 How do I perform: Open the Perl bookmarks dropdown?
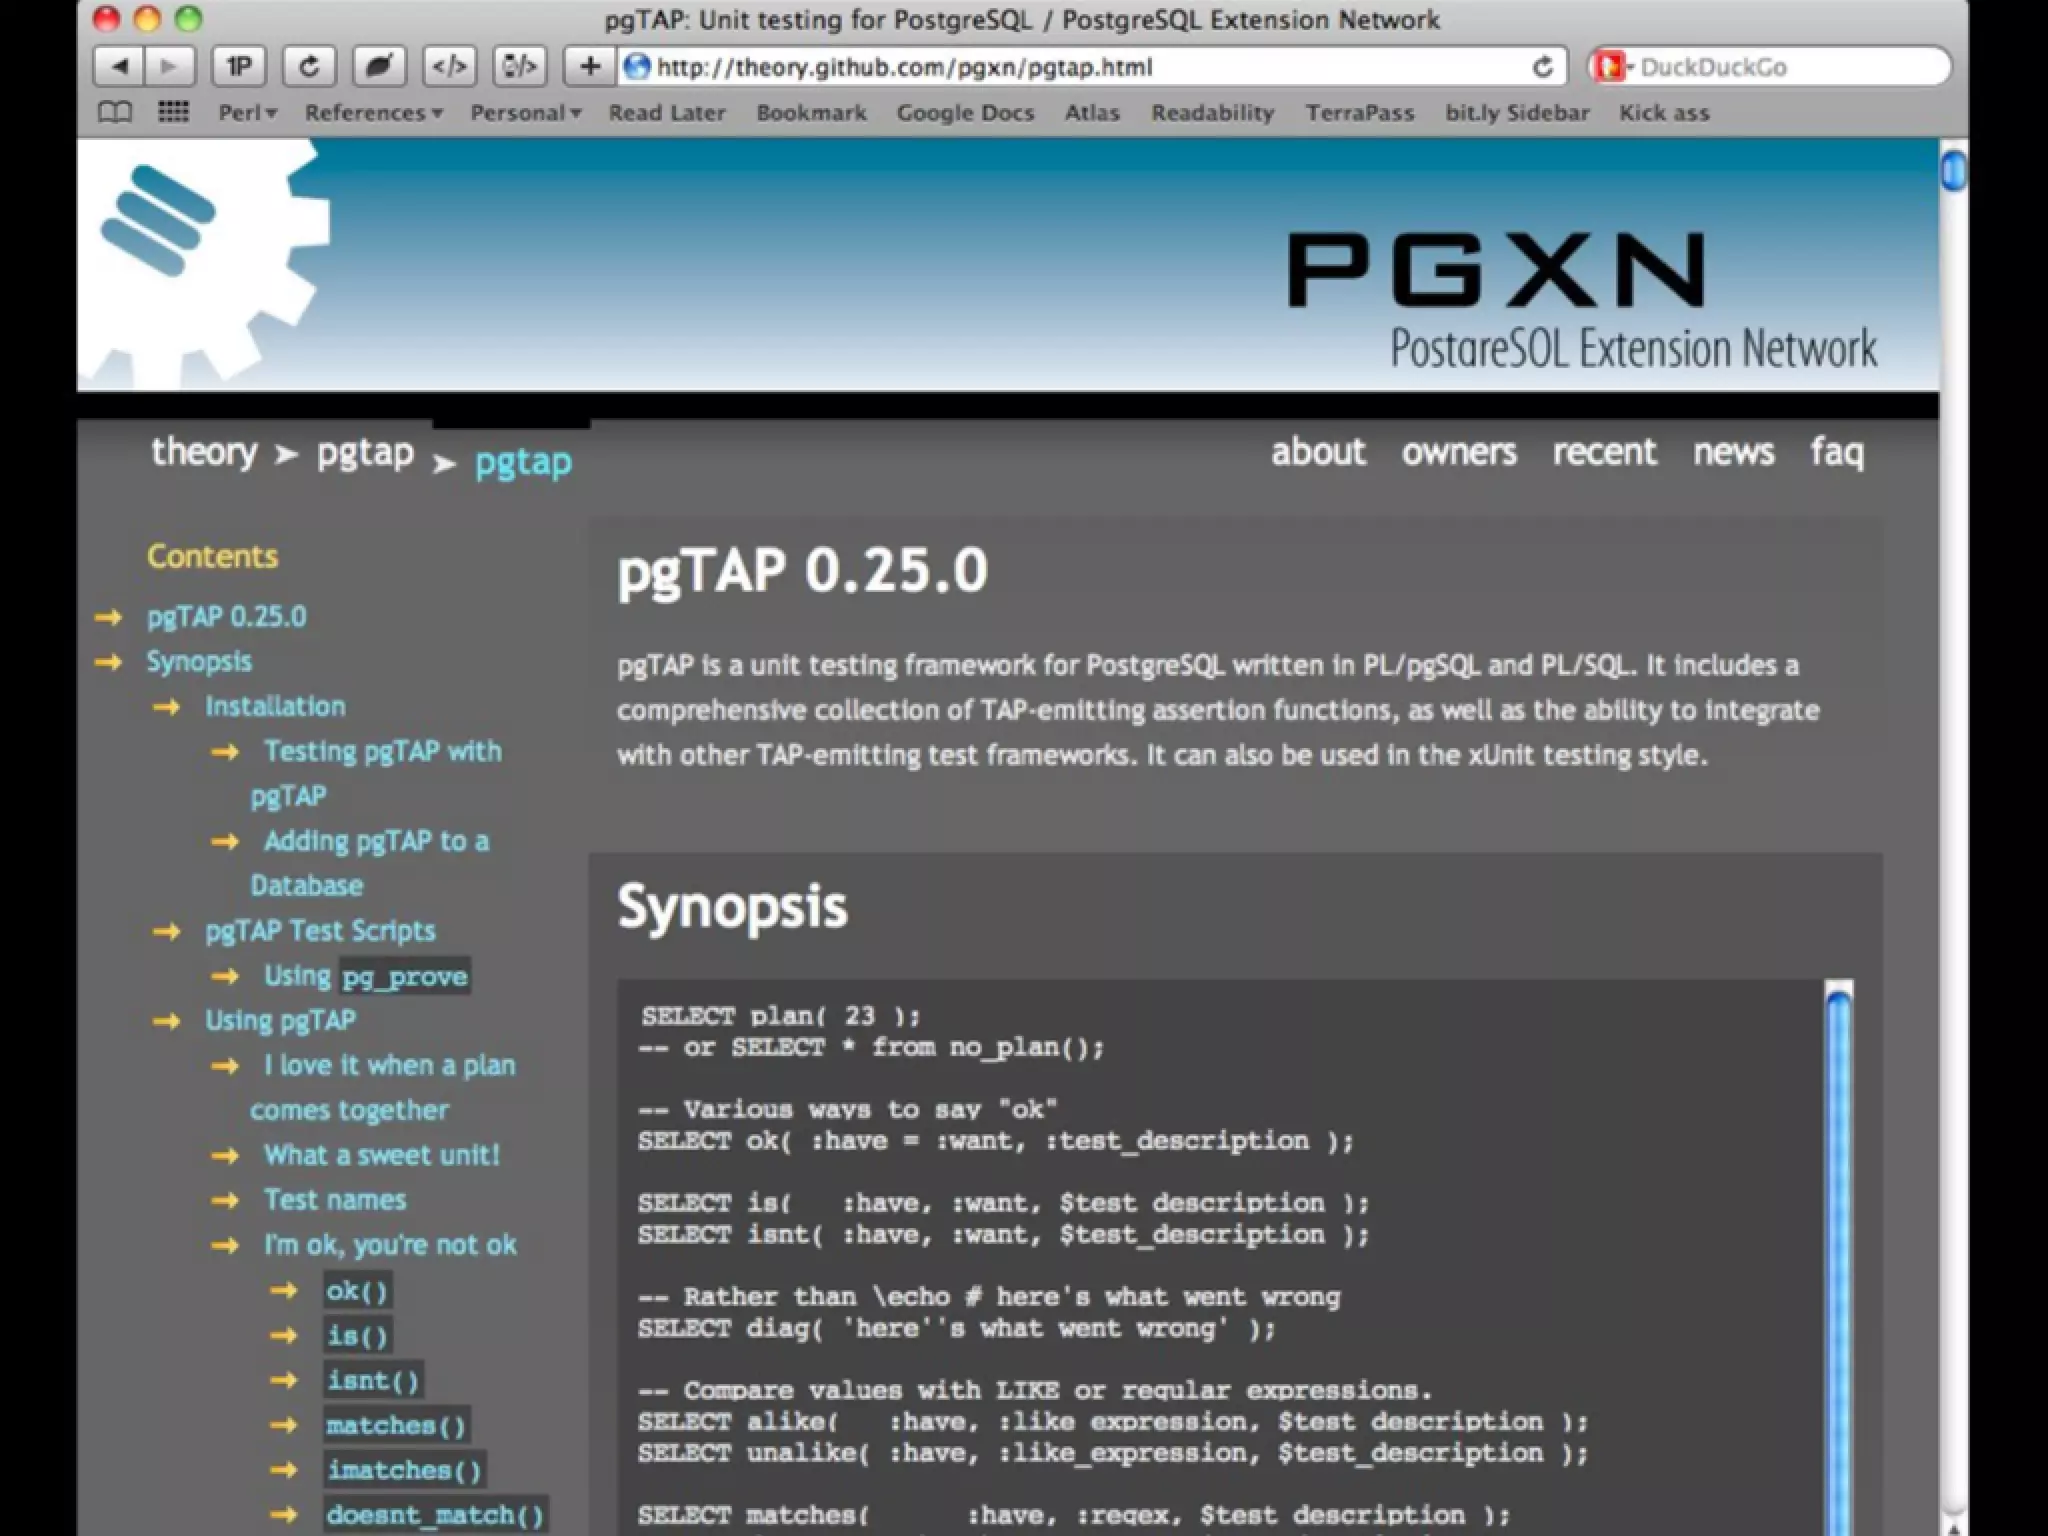pyautogui.click(x=247, y=113)
